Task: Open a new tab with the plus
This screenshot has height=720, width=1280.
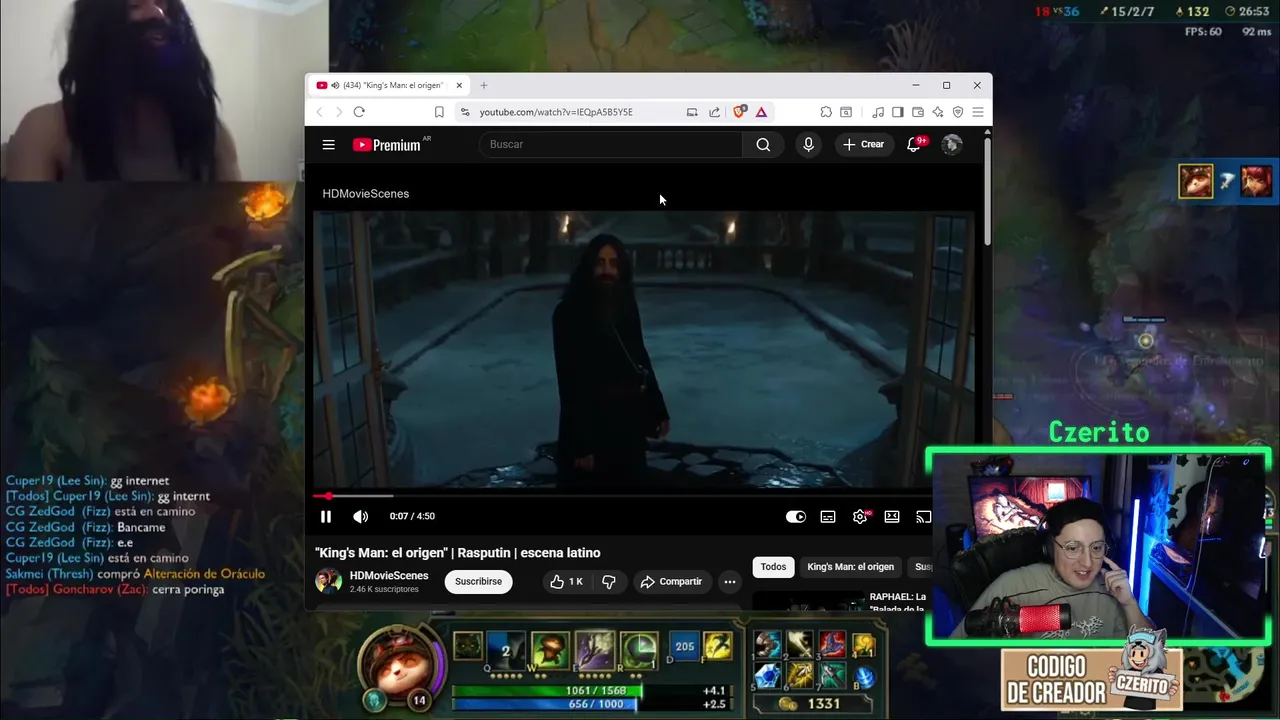Action: click(x=484, y=86)
